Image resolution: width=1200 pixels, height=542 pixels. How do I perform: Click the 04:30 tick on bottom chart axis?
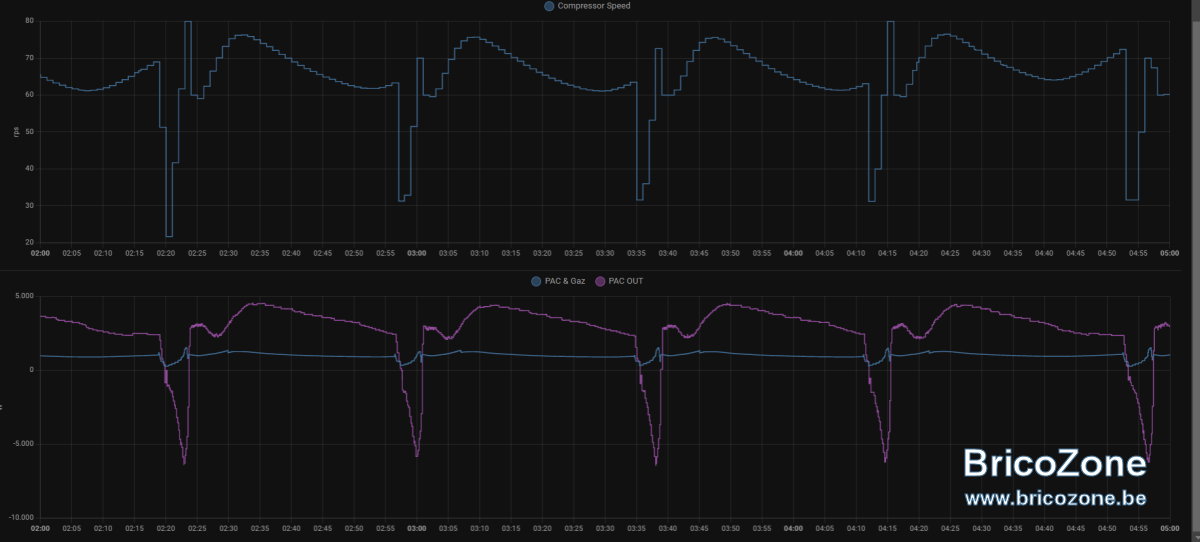(x=982, y=528)
